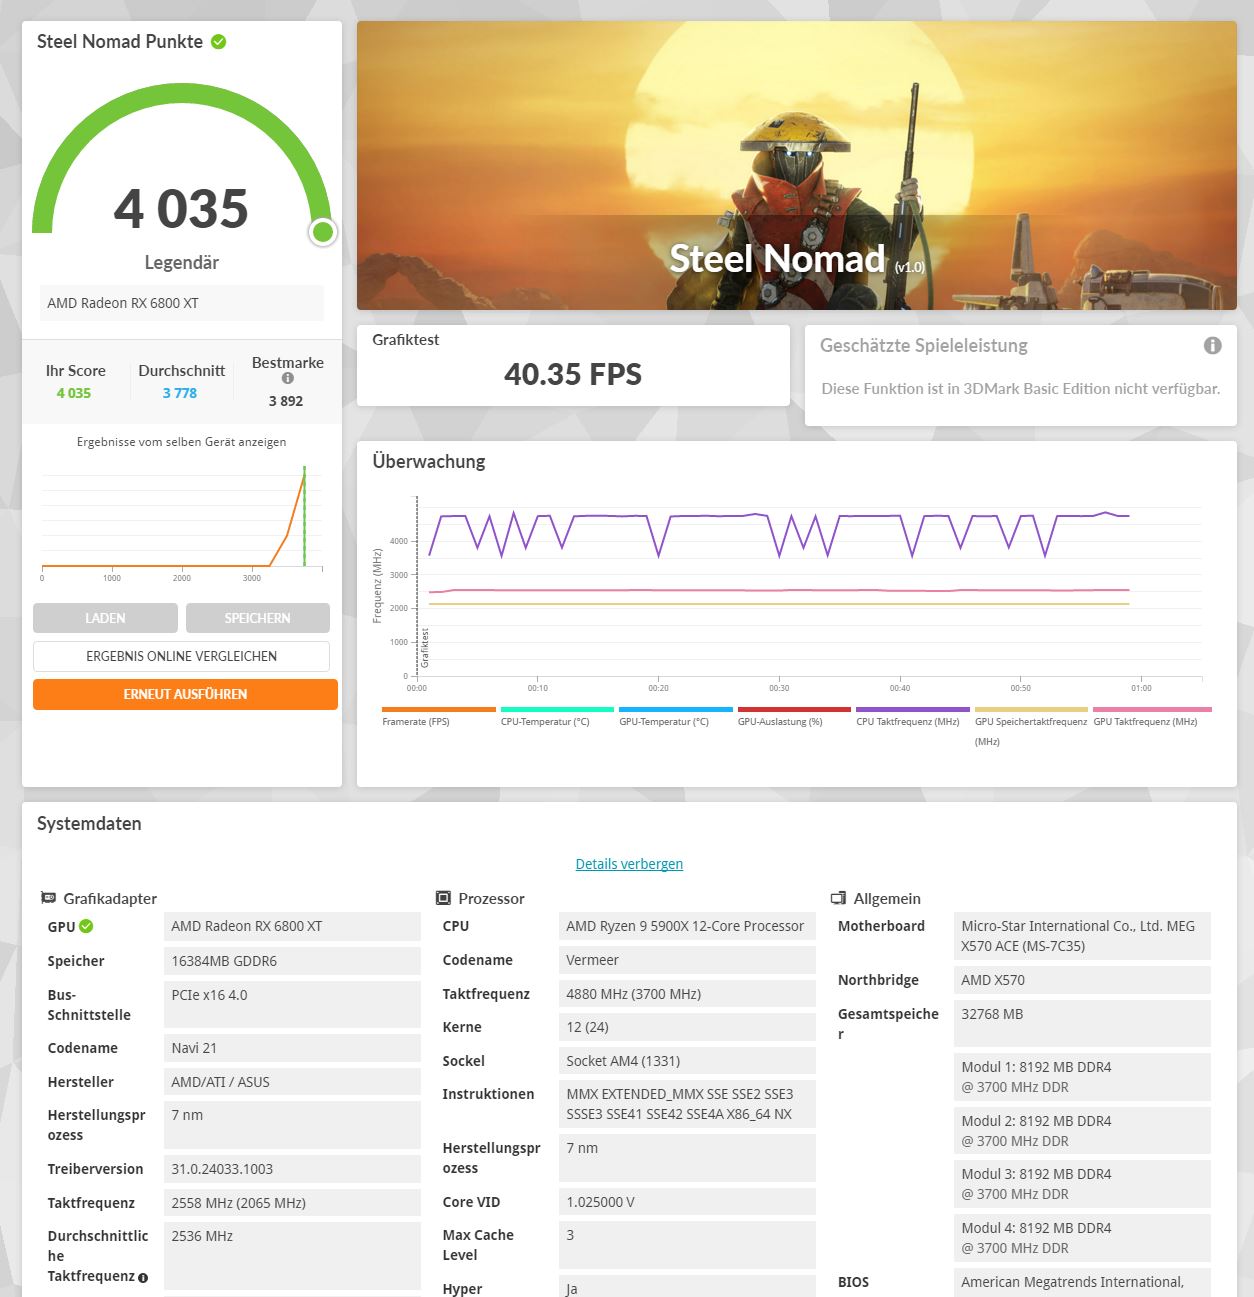The image size is (1254, 1297).
Task: Click the 2558 MHz (2065 MHz) value
Action: click(292, 1203)
